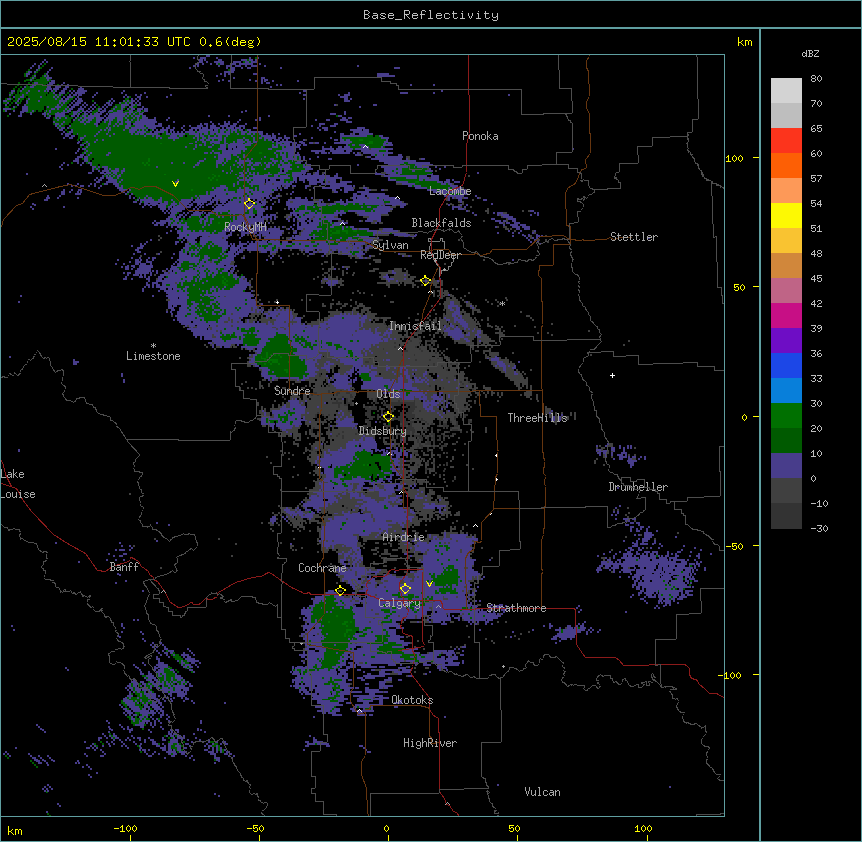The height and width of the screenshot is (842, 862).
Task: Click the Vulcan label
Action: click(542, 792)
